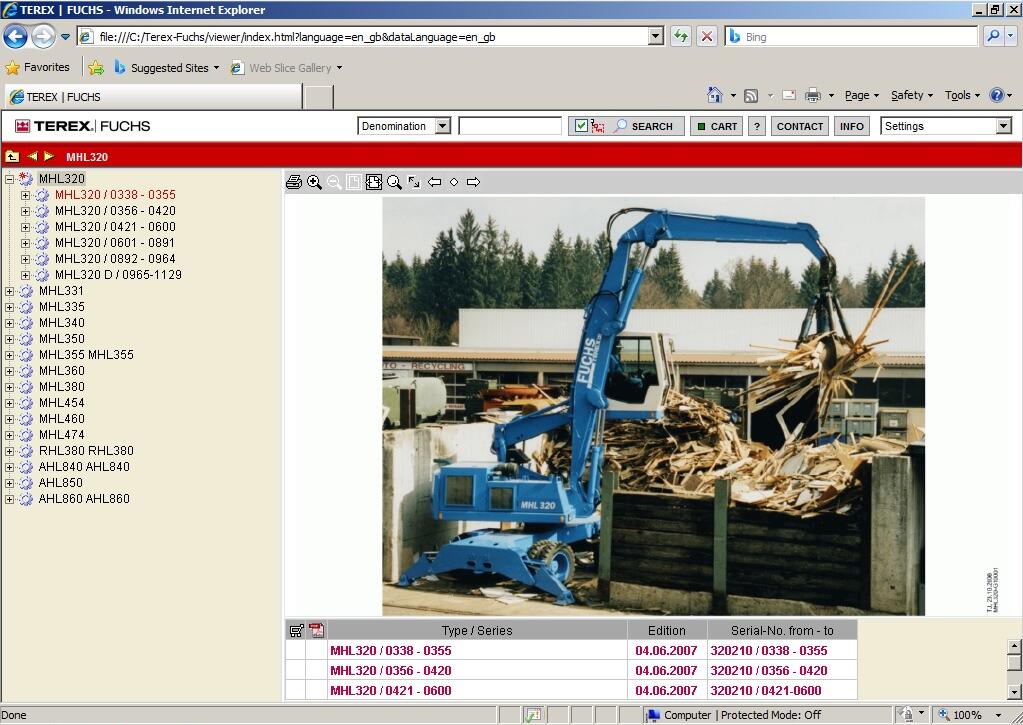Click the diamond center navigation icon

click(454, 182)
